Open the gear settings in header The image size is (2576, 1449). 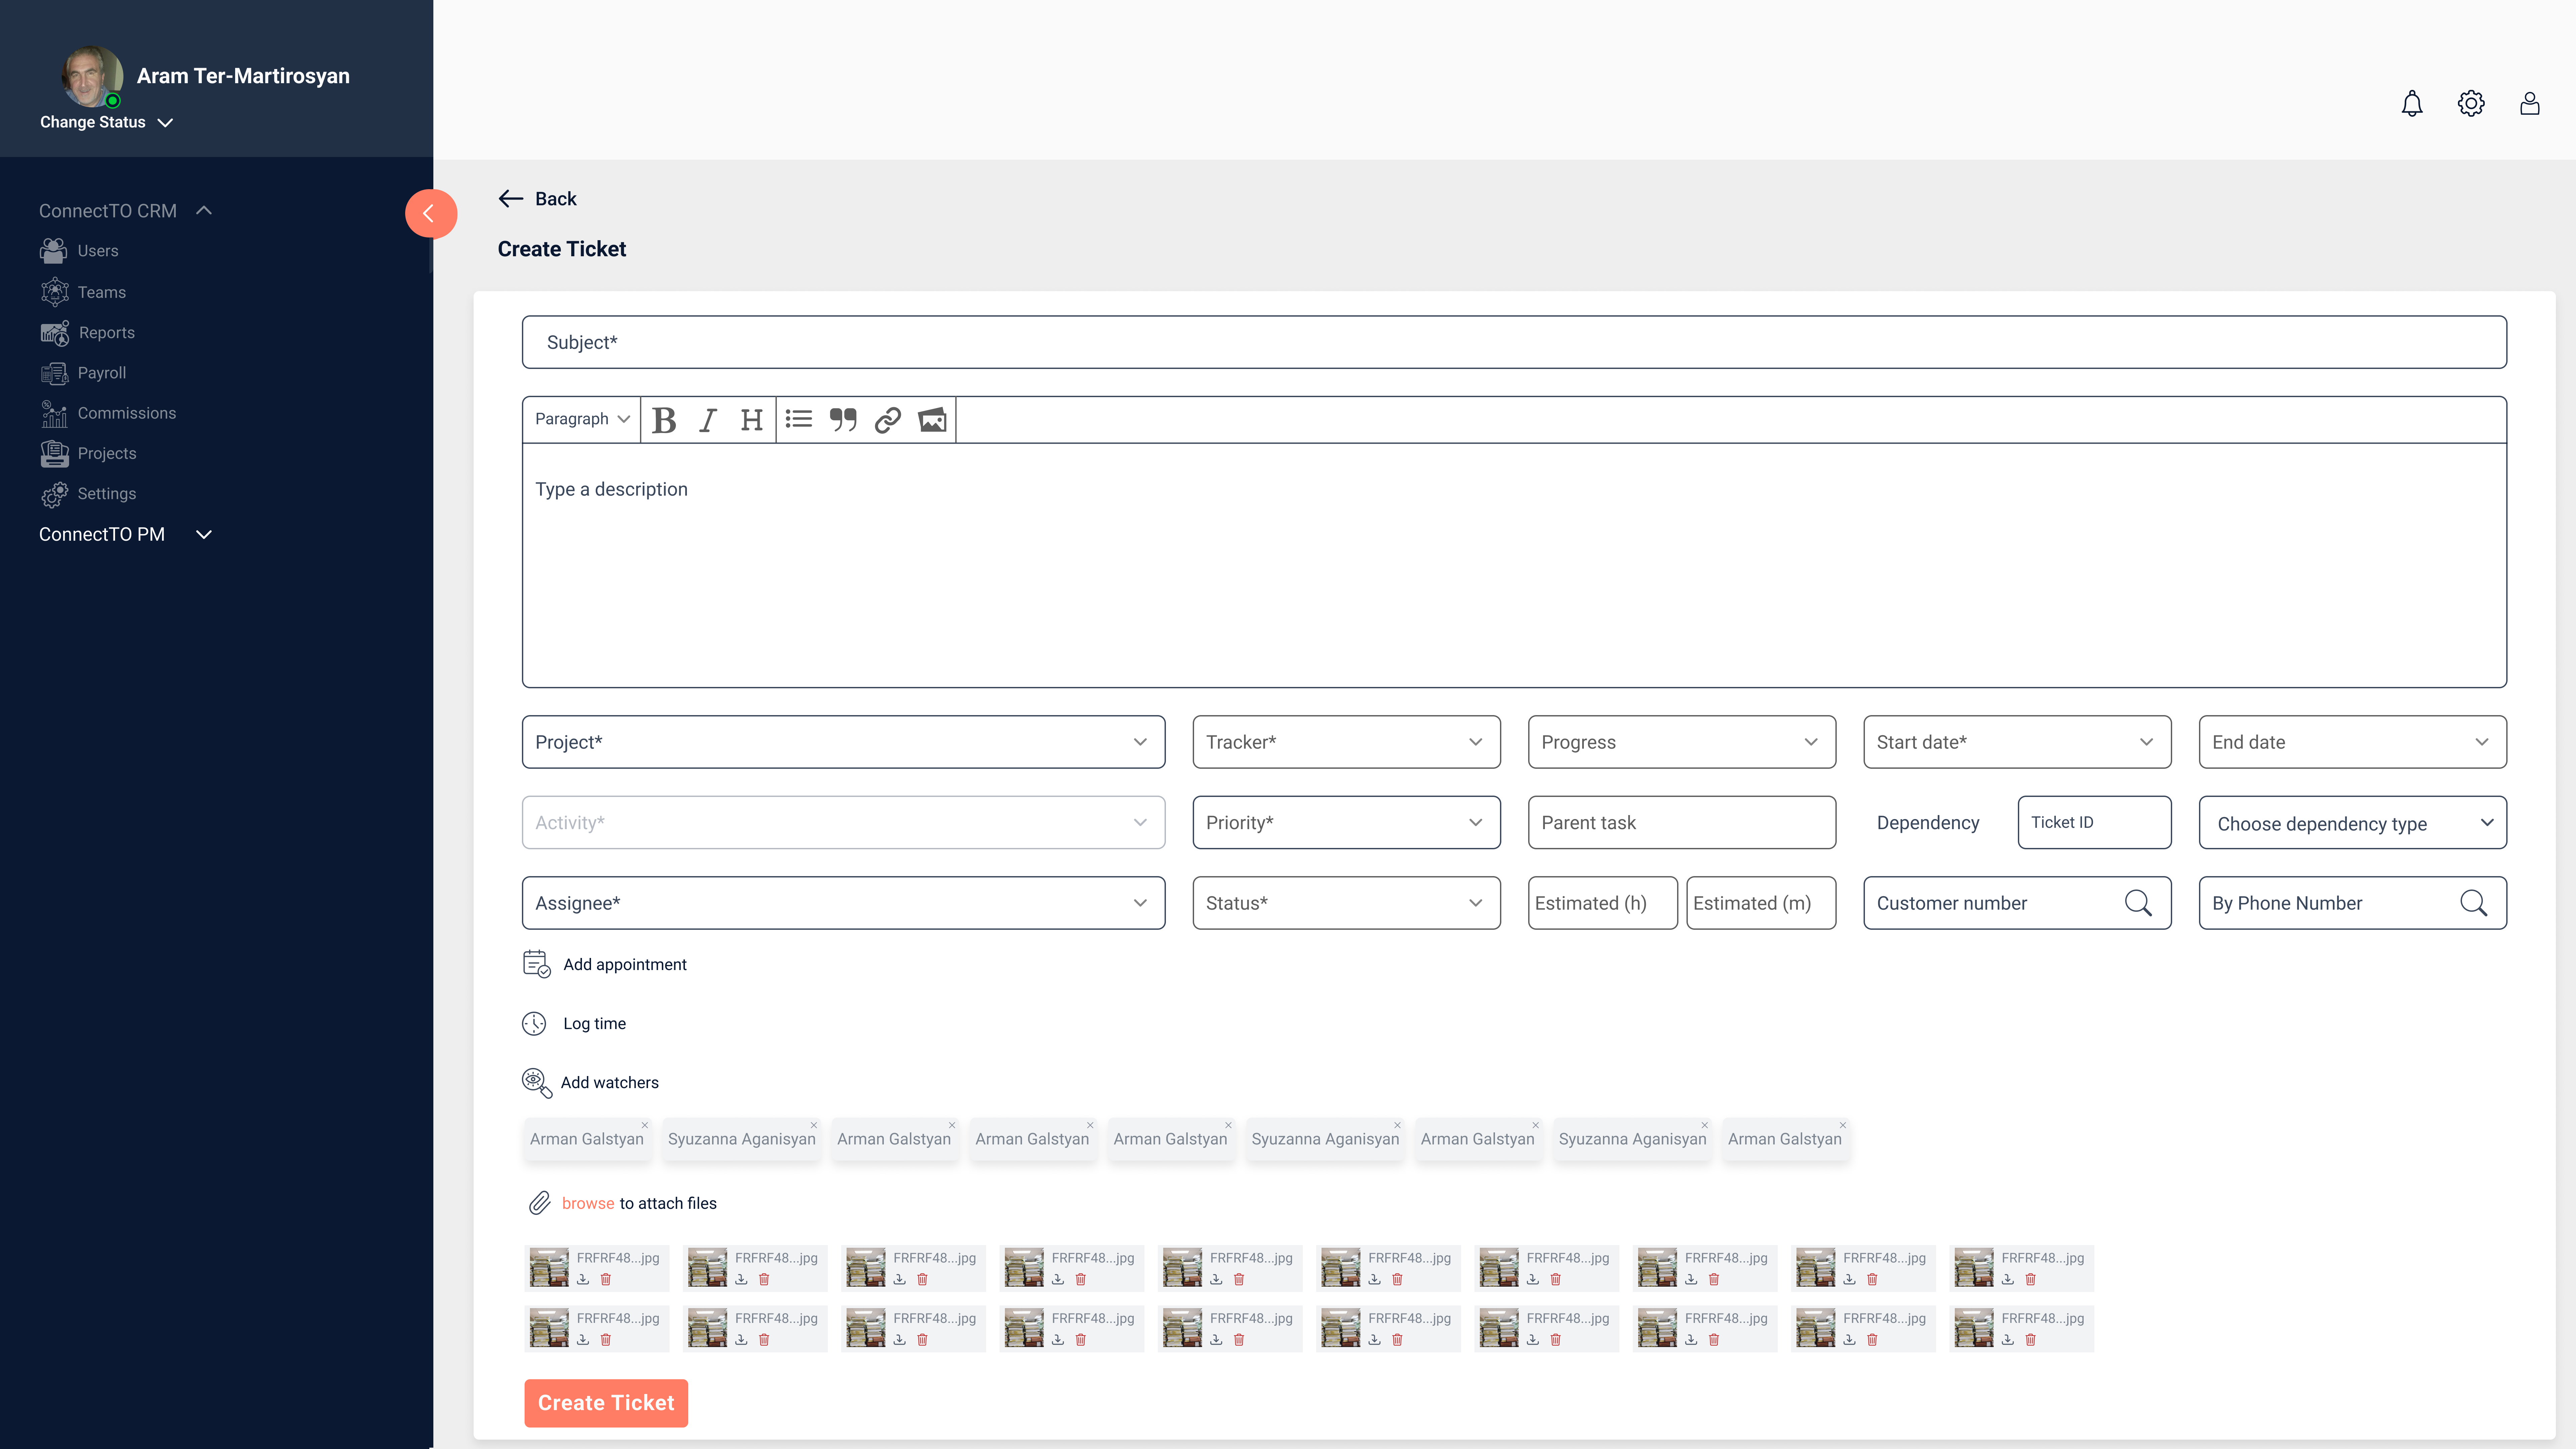(2471, 104)
